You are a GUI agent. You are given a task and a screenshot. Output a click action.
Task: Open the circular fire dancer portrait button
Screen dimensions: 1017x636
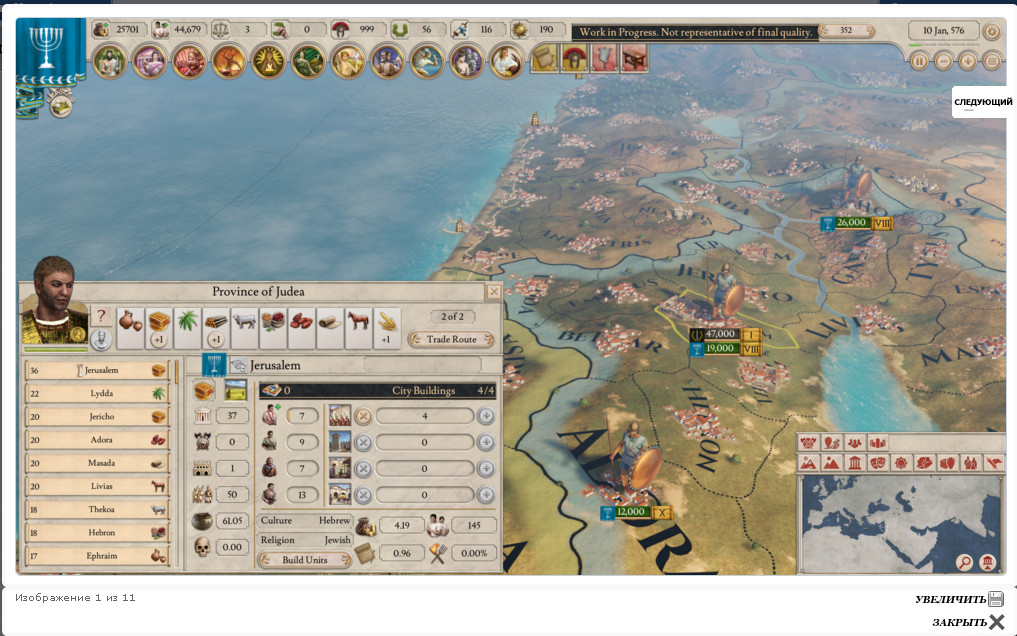tap(228, 62)
